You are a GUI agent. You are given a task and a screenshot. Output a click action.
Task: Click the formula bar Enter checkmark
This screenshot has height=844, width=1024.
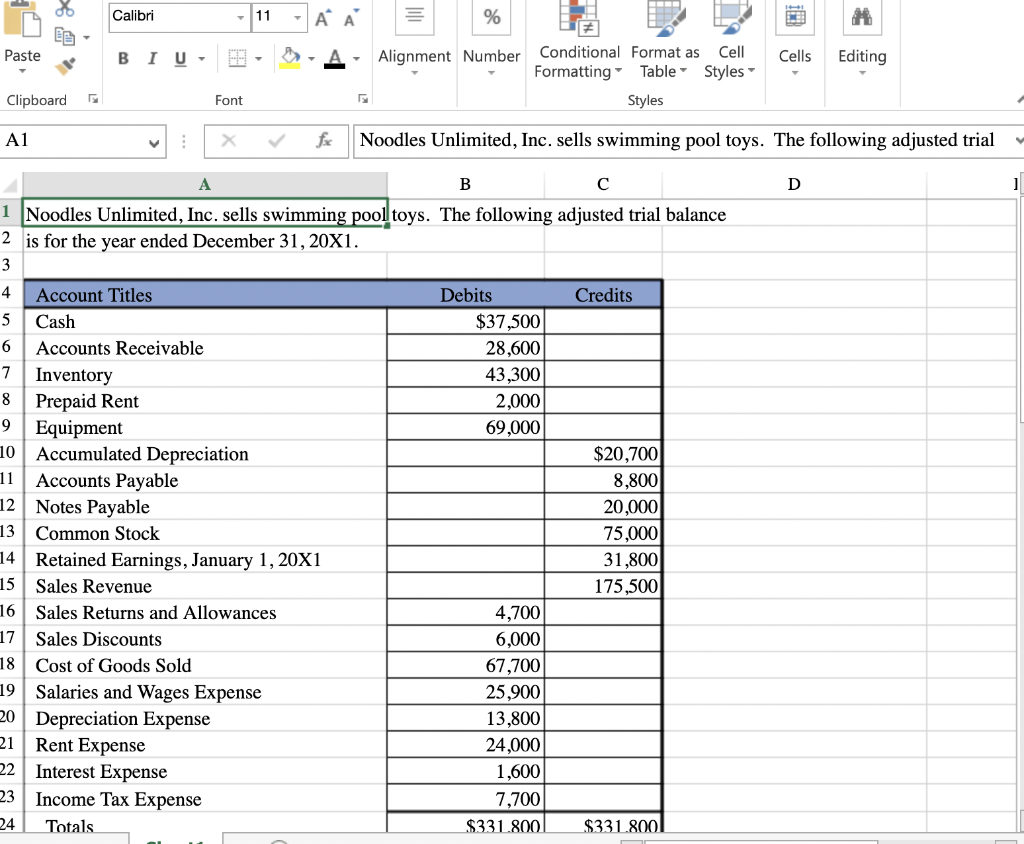(276, 140)
